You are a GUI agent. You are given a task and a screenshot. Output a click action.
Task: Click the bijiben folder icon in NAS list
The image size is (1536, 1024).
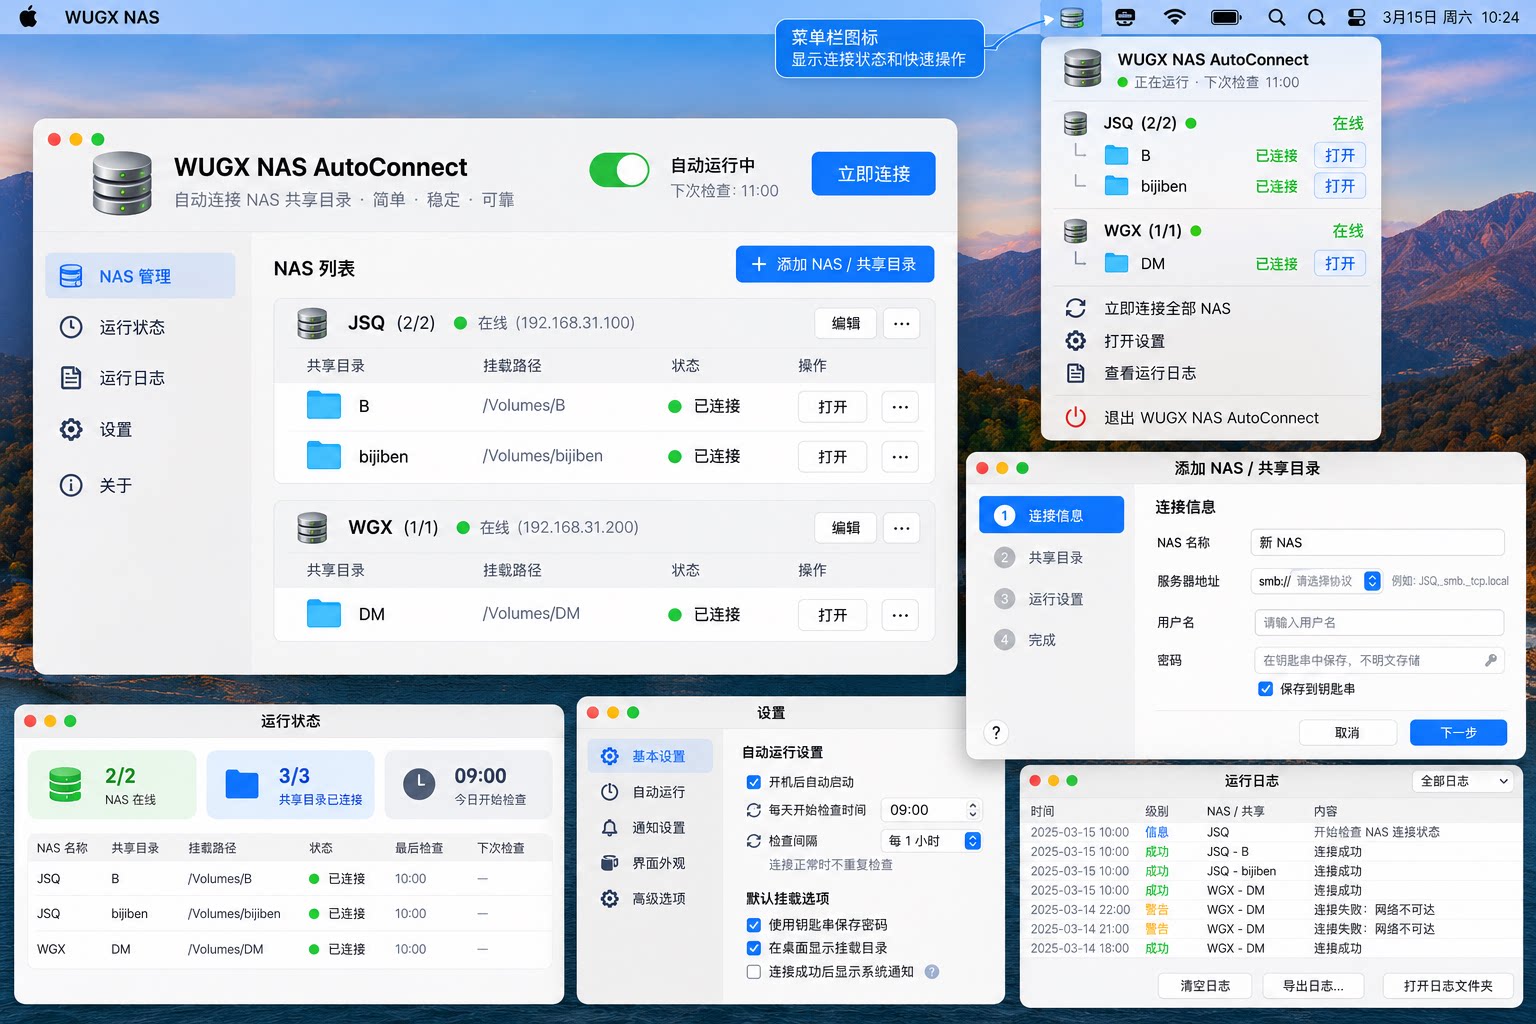pyautogui.click(x=323, y=456)
